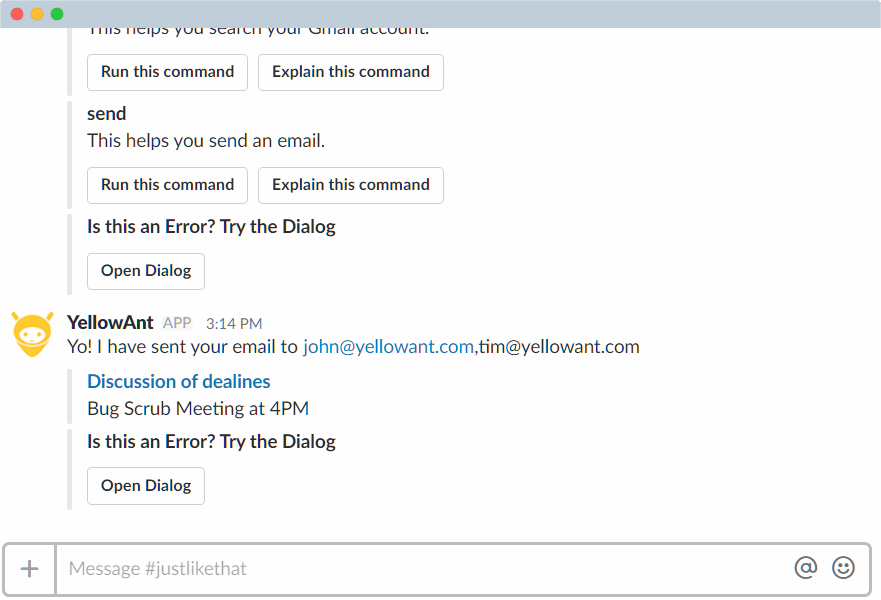Open the @ mention picker icon
Image resolution: width=881 pixels, height=600 pixels.
pos(806,567)
